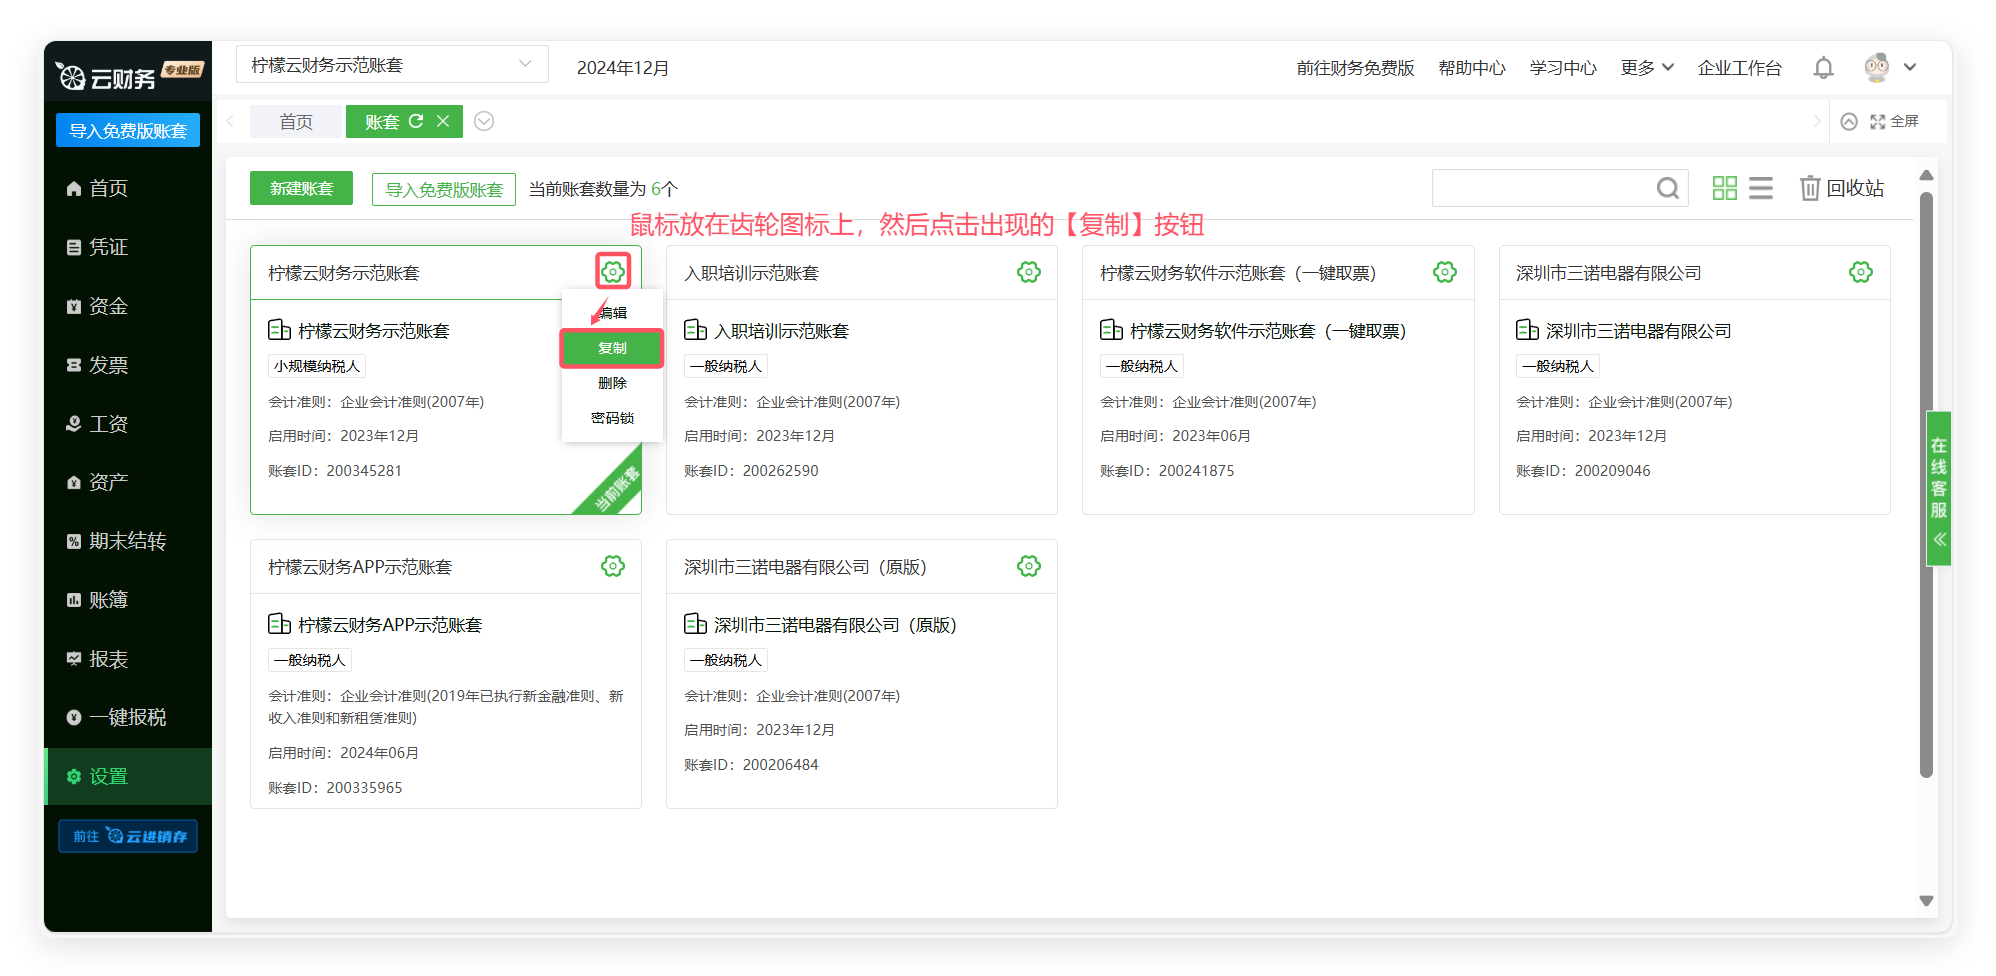Switch to list view layout
The width and height of the screenshot is (1996, 976).
coord(1761,188)
